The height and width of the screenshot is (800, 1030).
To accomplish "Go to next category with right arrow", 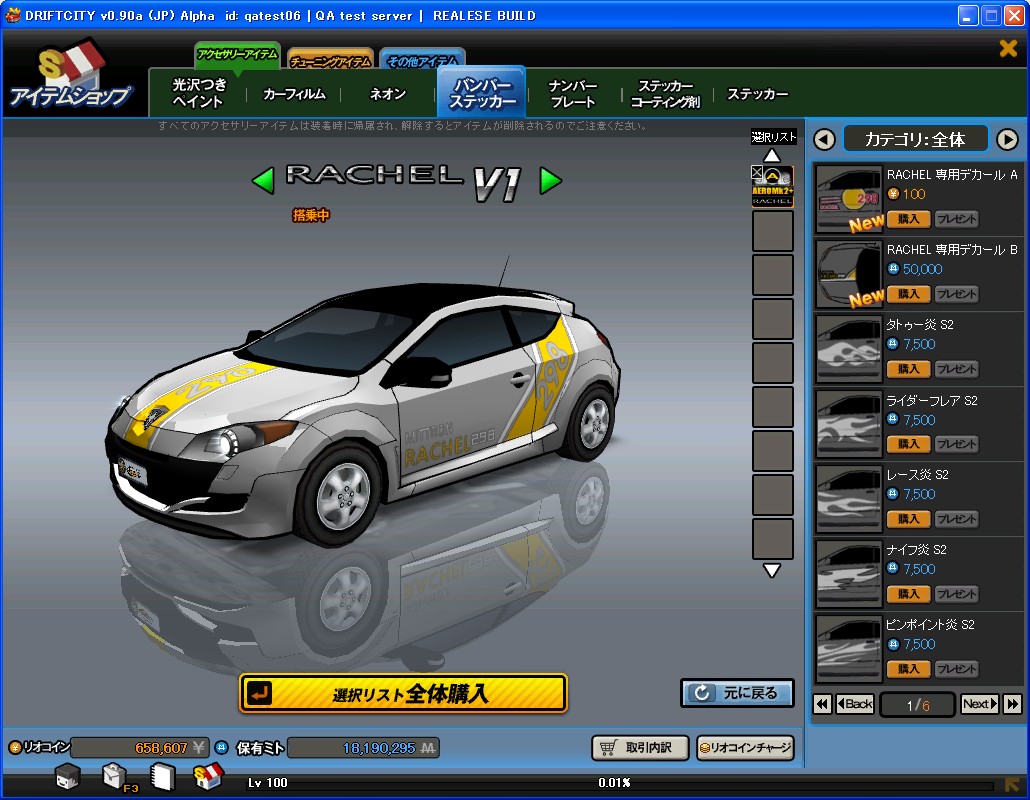I will (1007, 139).
